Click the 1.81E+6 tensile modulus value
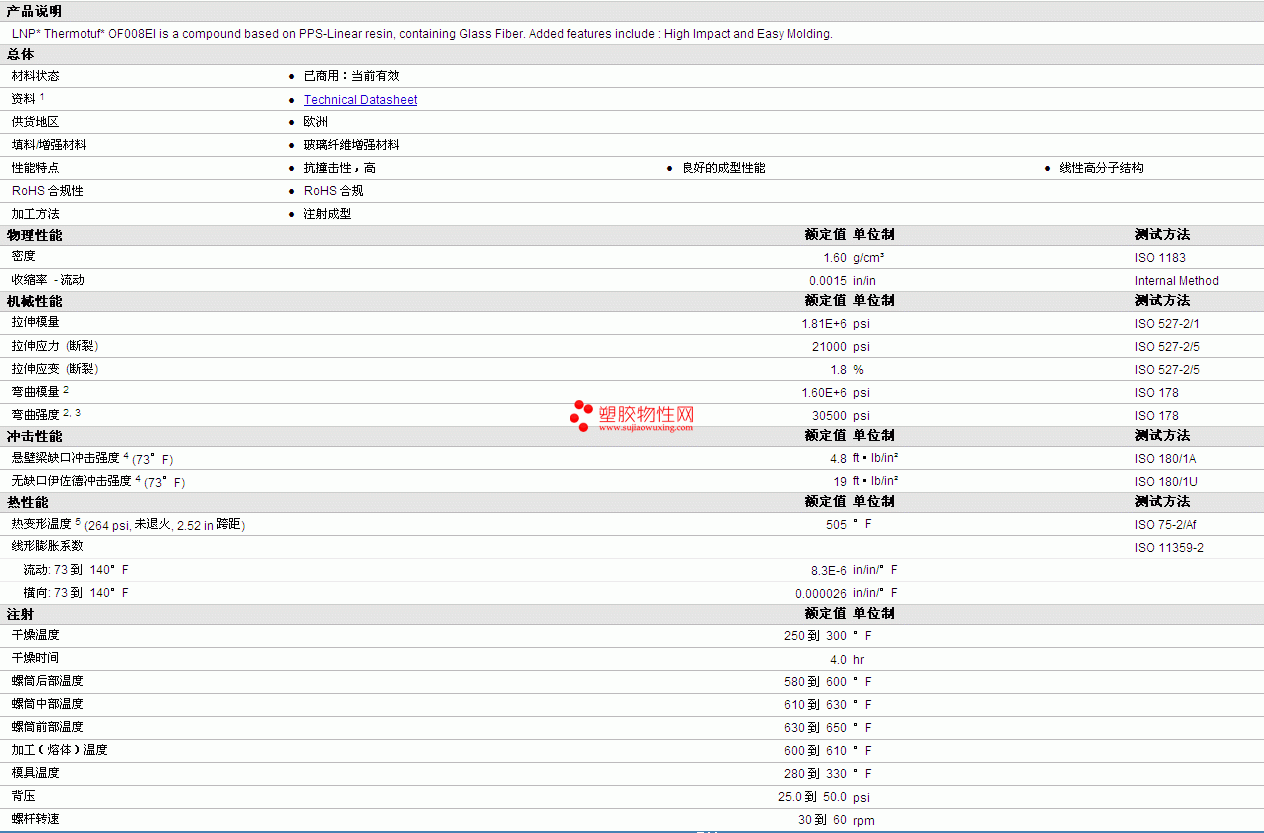 (x=824, y=324)
